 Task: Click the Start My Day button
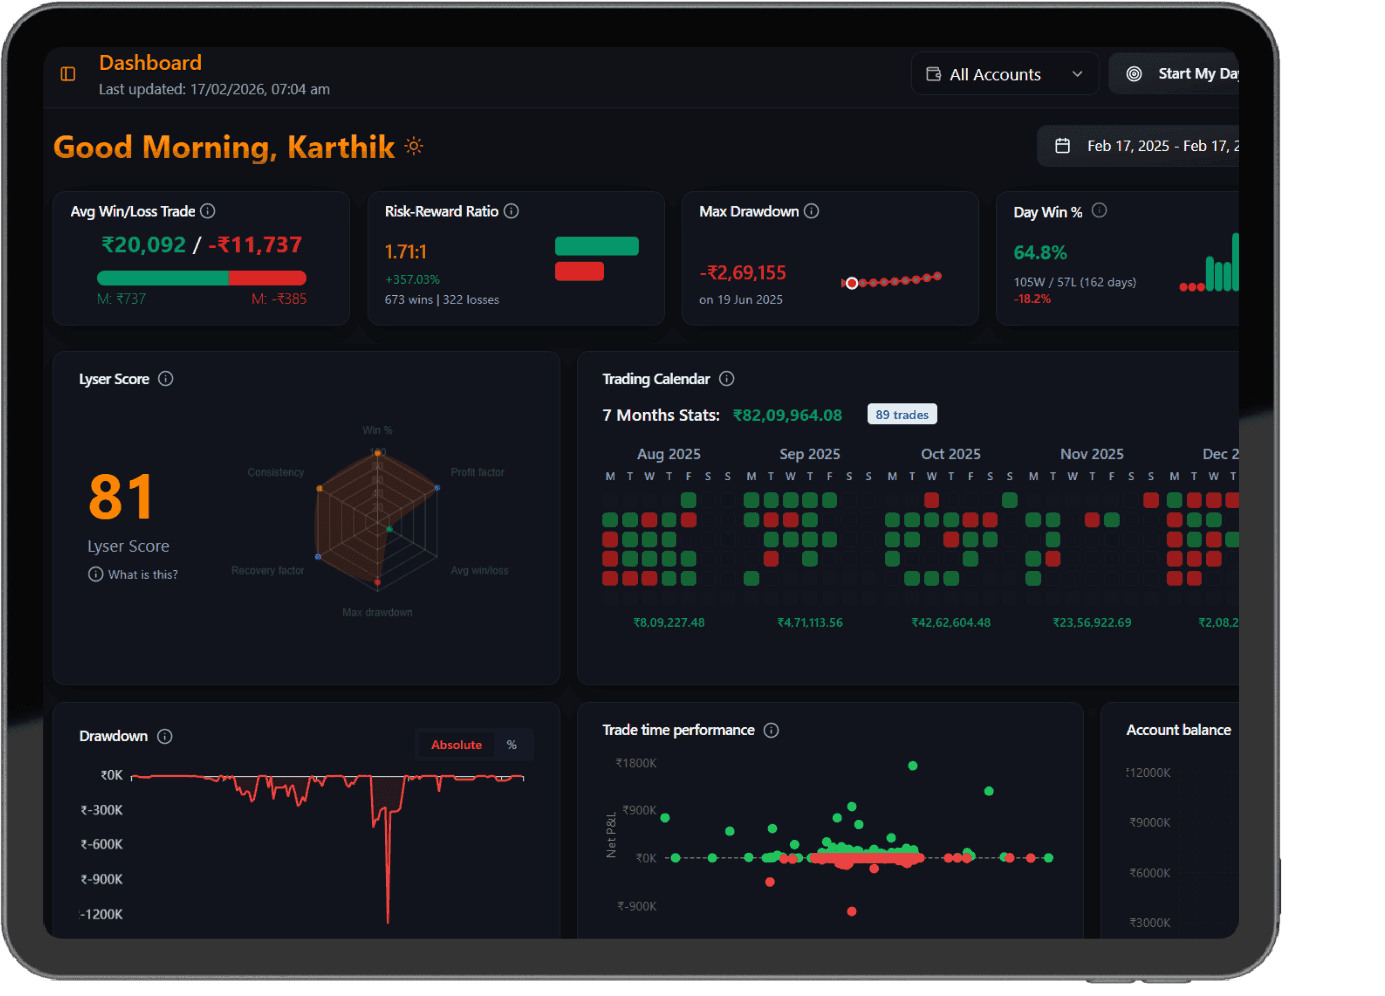pyautogui.click(x=1175, y=74)
